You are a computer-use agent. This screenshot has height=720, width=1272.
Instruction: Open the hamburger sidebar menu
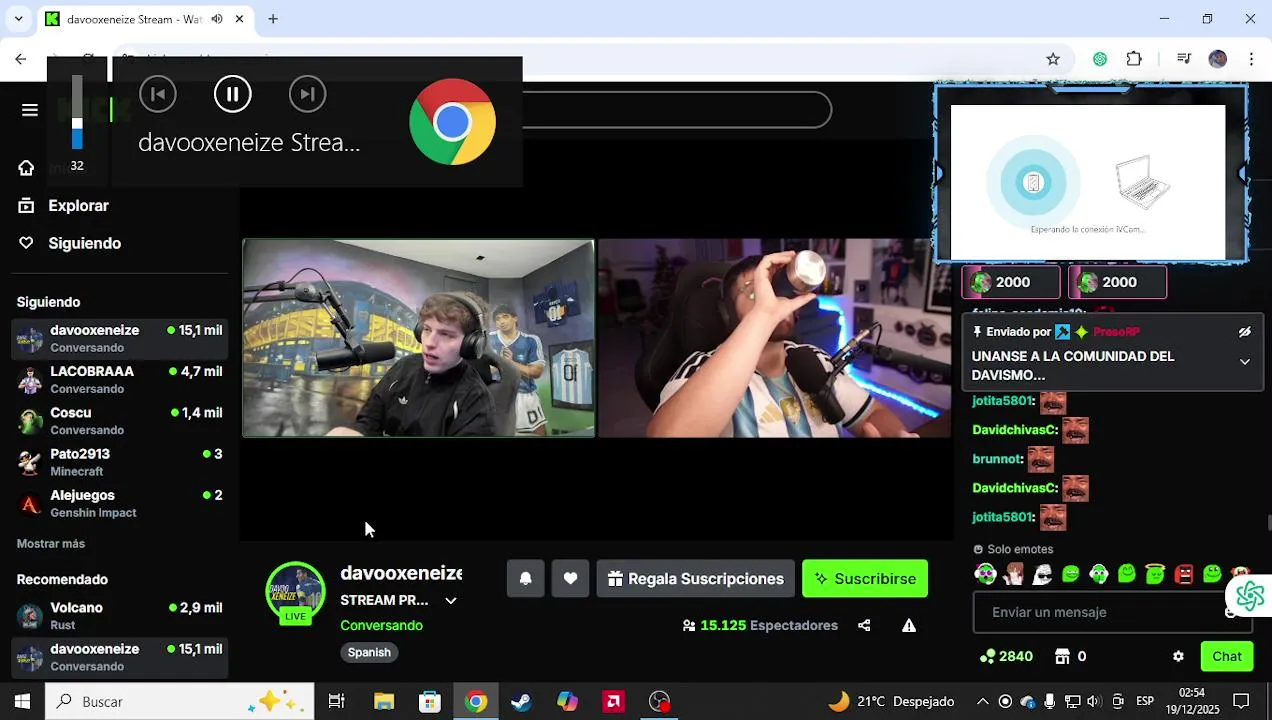[29, 110]
